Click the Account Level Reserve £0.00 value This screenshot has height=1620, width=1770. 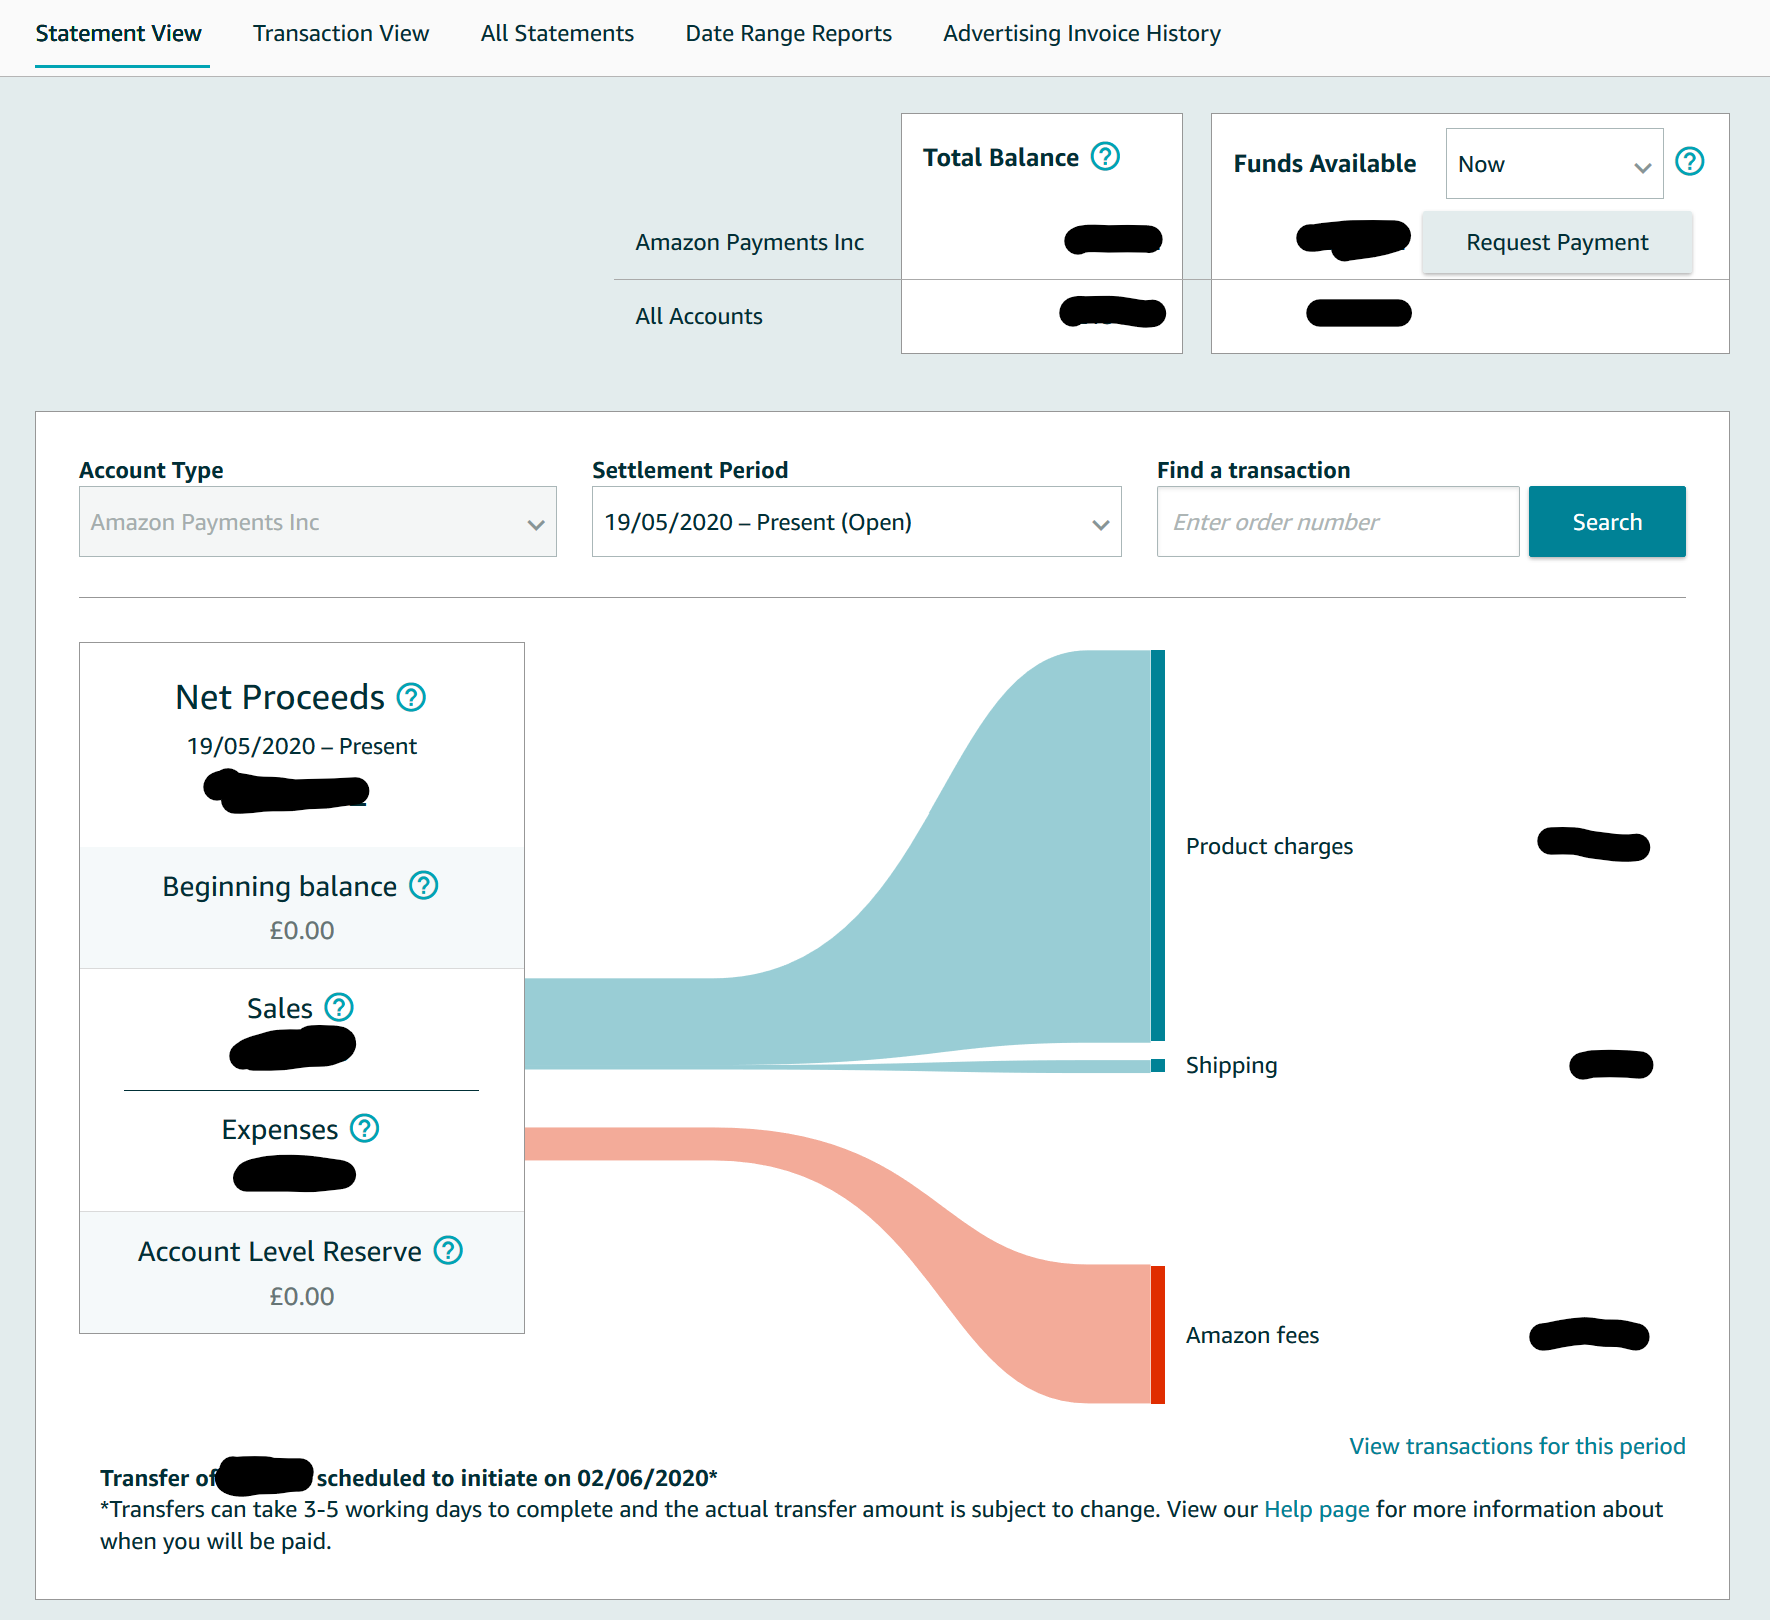[x=302, y=1297]
